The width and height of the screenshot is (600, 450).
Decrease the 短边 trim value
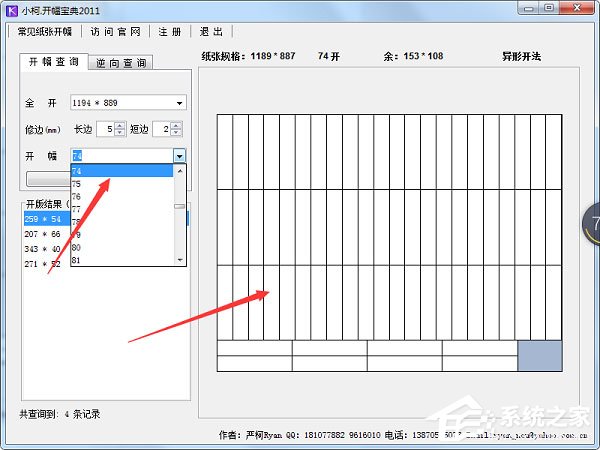176,132
